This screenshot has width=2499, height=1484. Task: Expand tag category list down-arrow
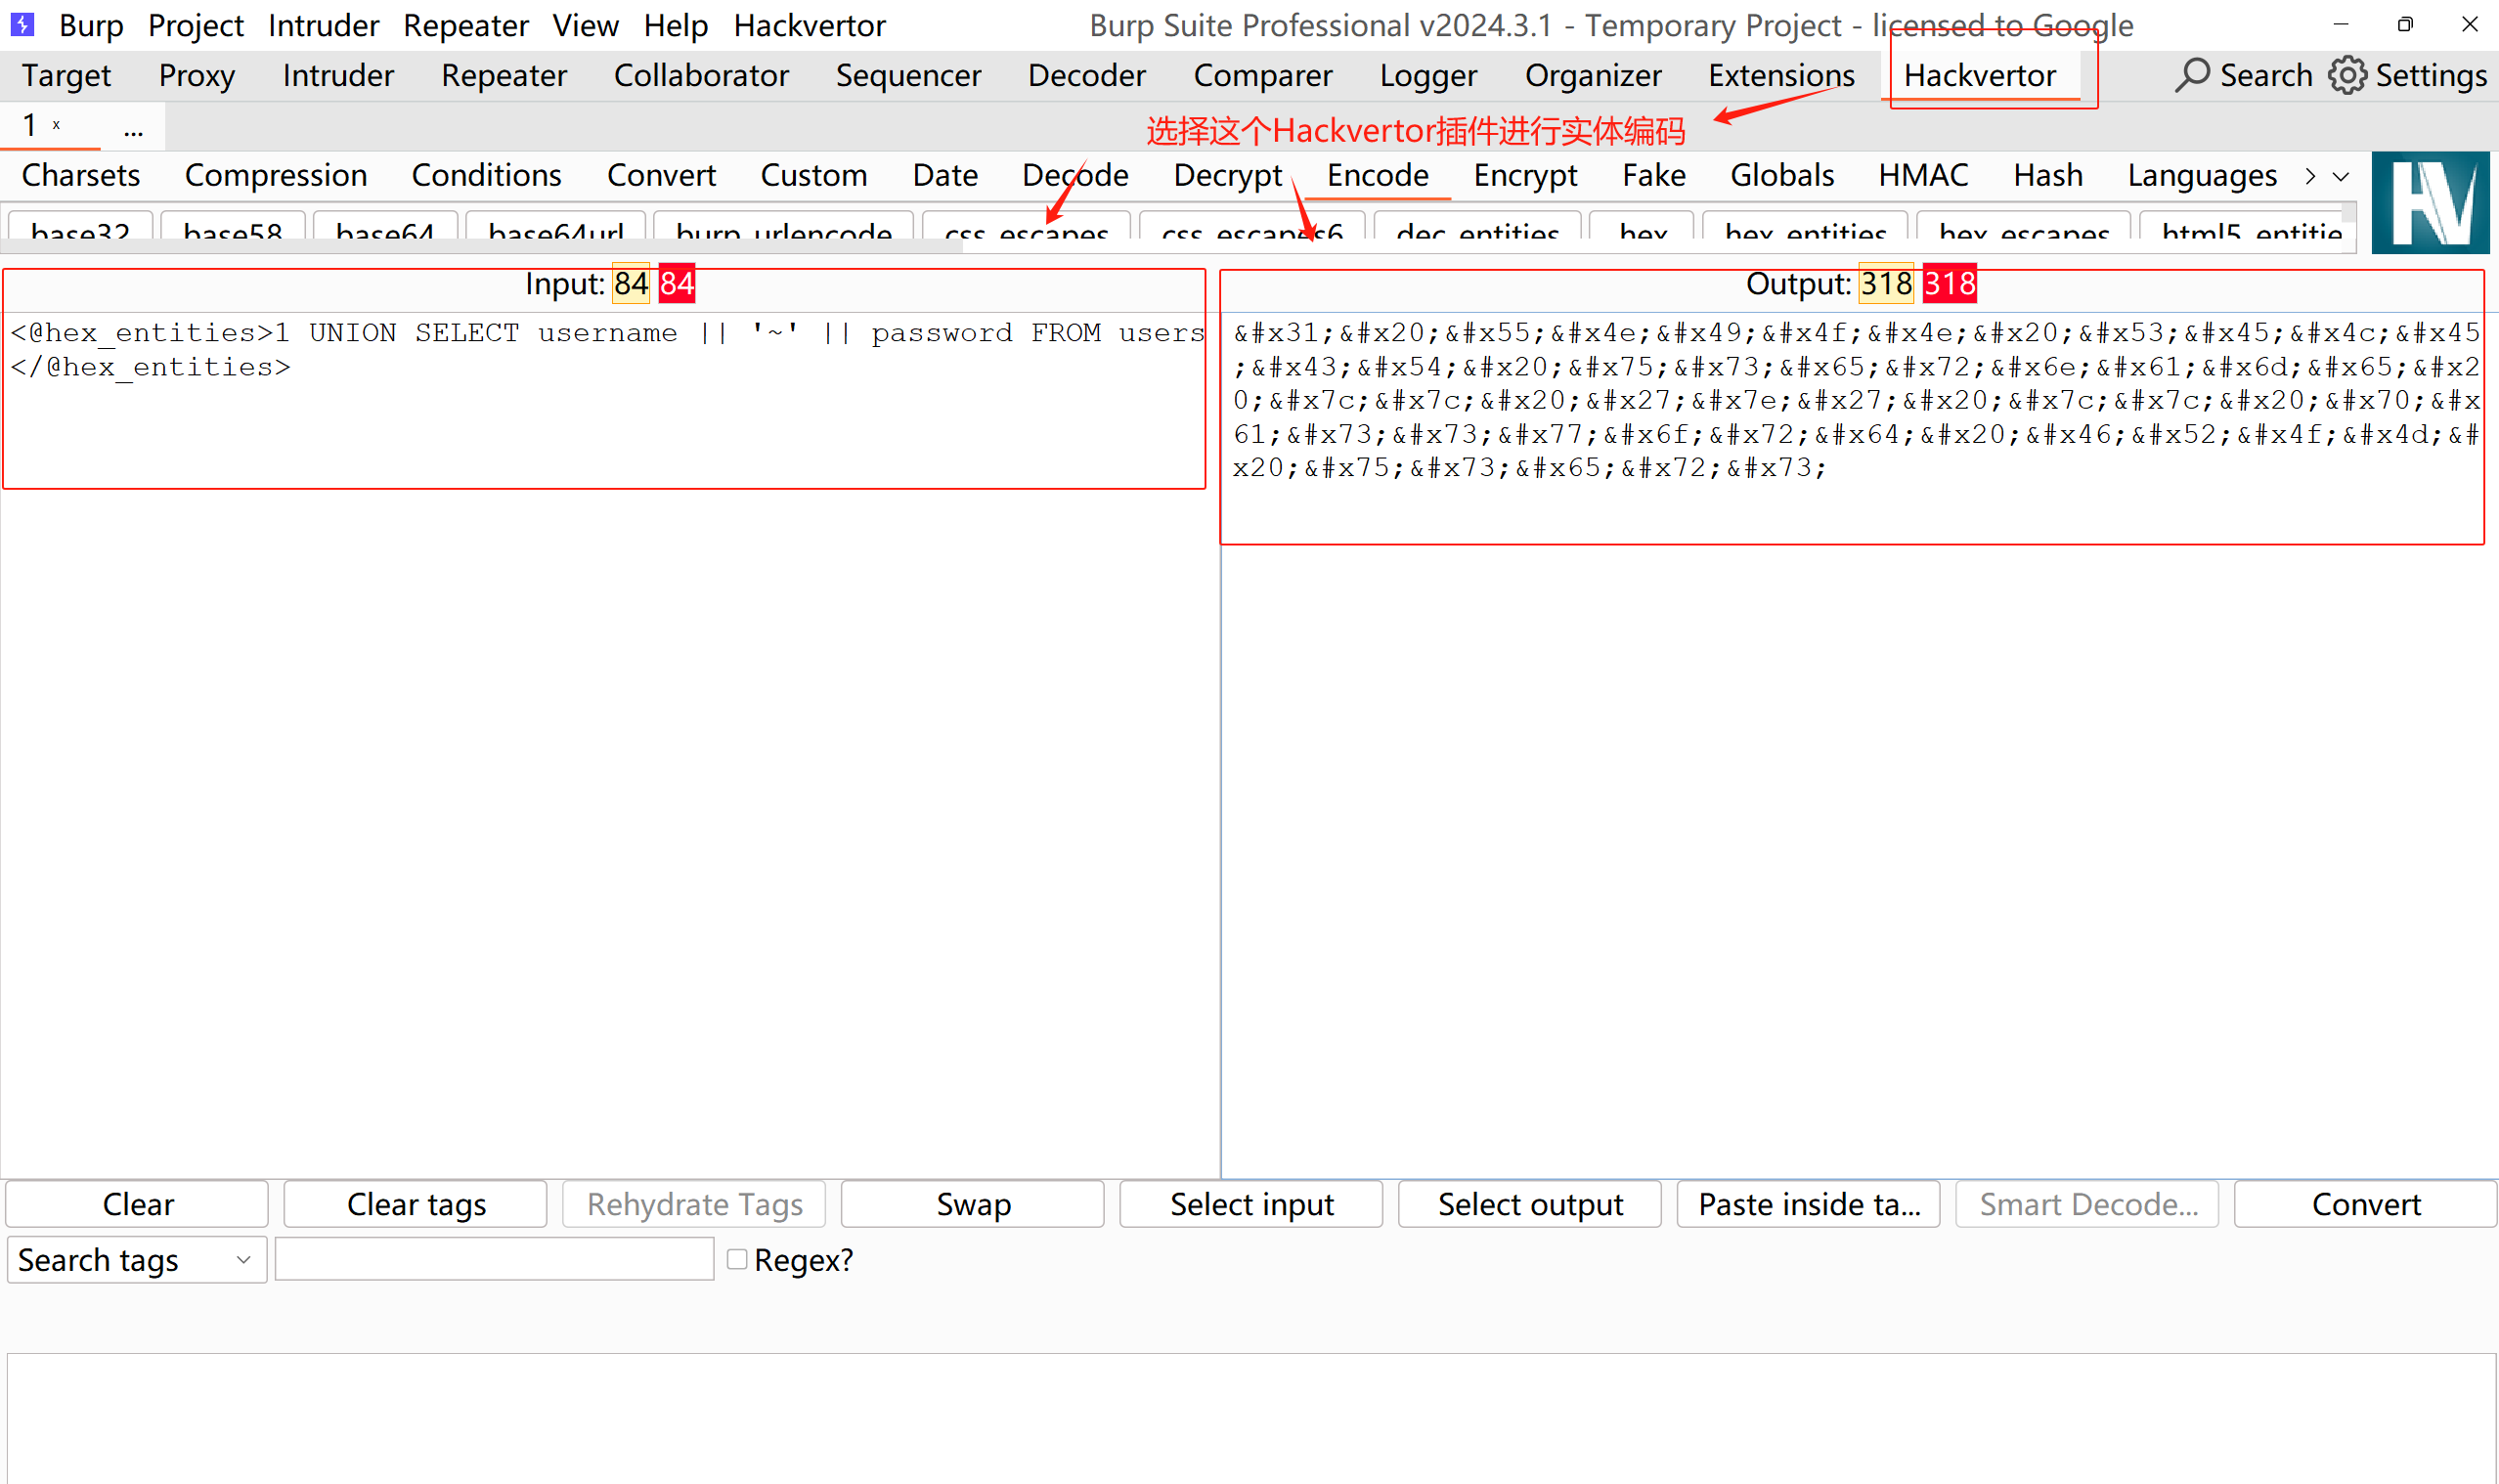(2341, 177)
